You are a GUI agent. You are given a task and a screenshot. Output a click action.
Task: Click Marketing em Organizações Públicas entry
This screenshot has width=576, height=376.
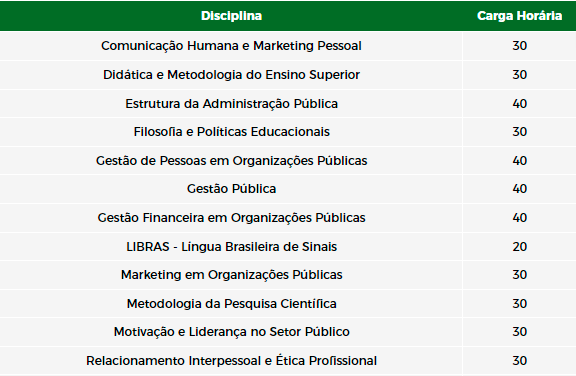point(231,275)
